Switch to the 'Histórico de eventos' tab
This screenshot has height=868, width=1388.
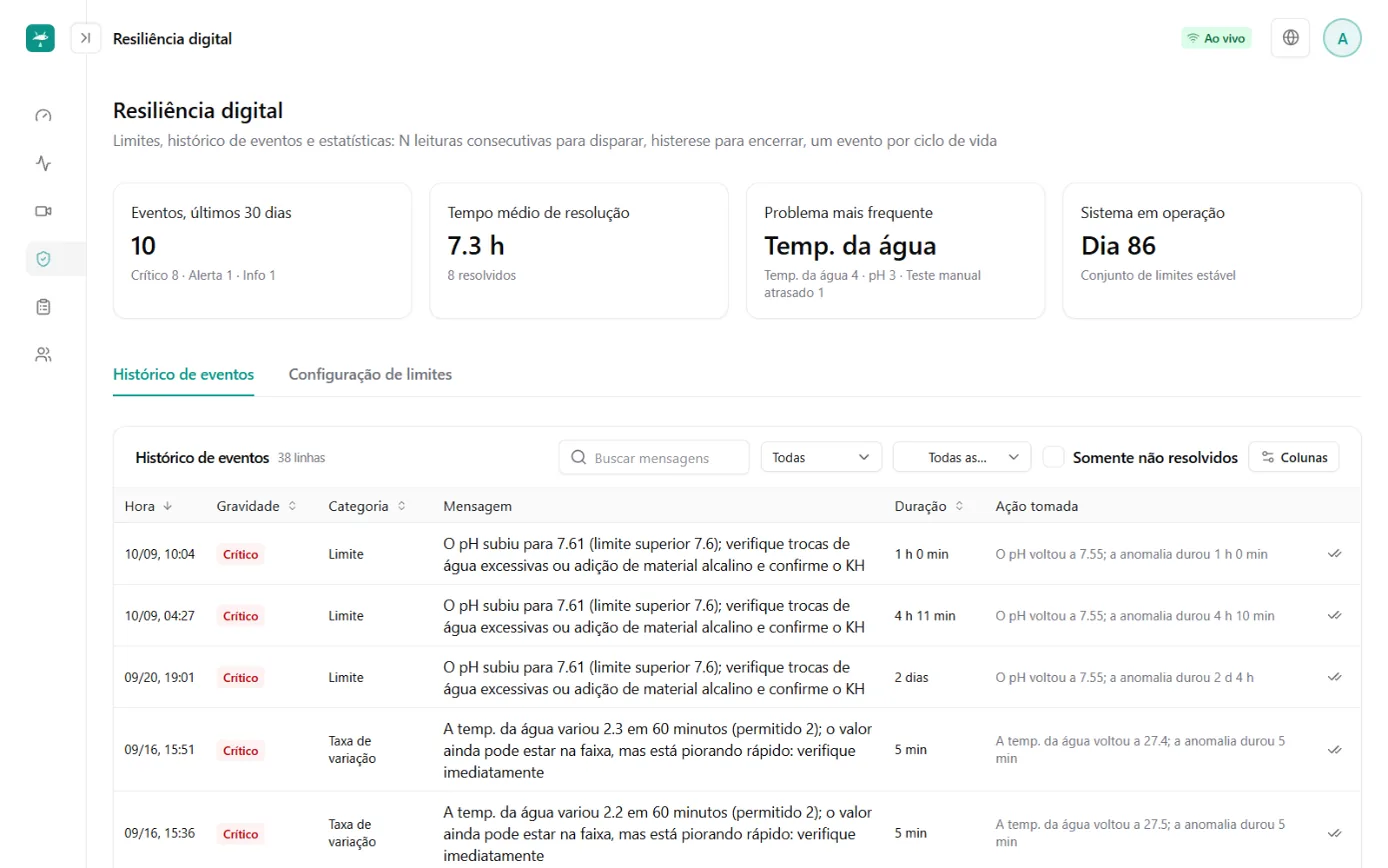(x=183, y=374)
